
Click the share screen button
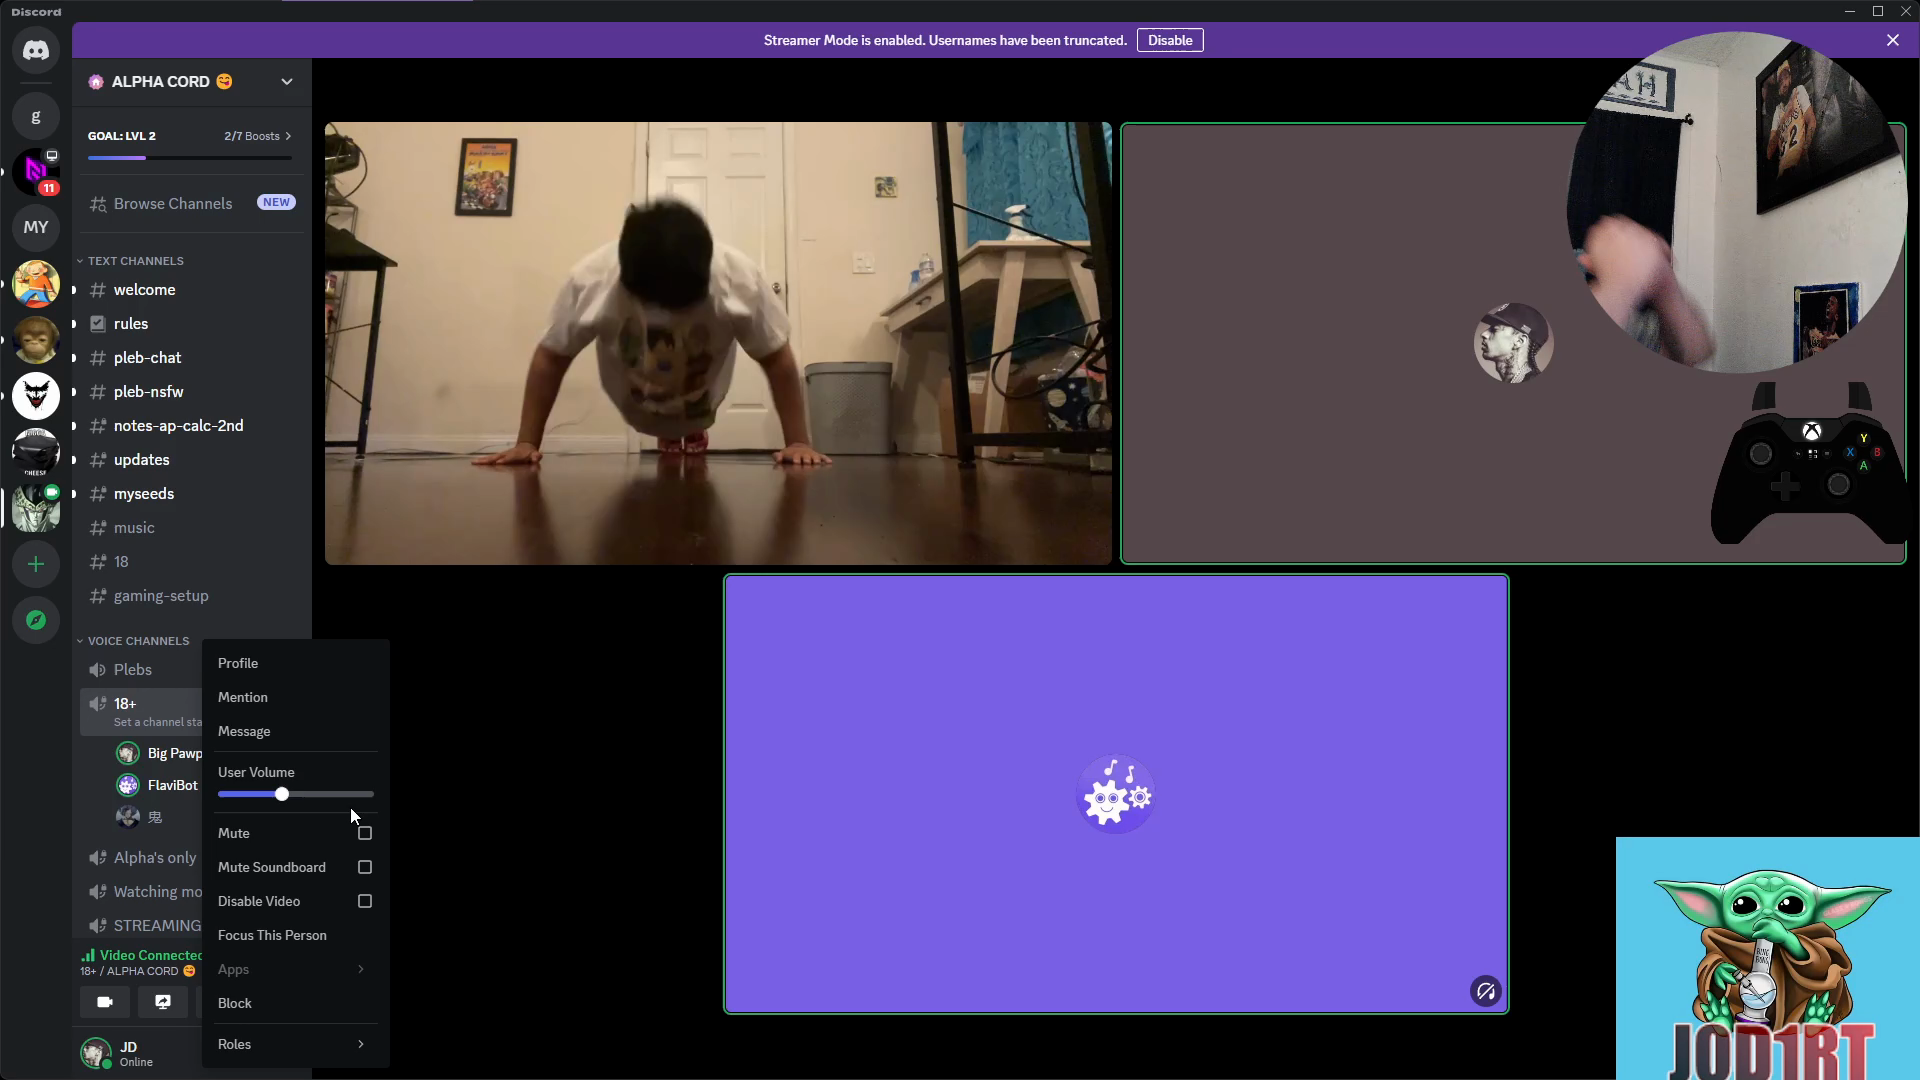(x=163, y=1002)
